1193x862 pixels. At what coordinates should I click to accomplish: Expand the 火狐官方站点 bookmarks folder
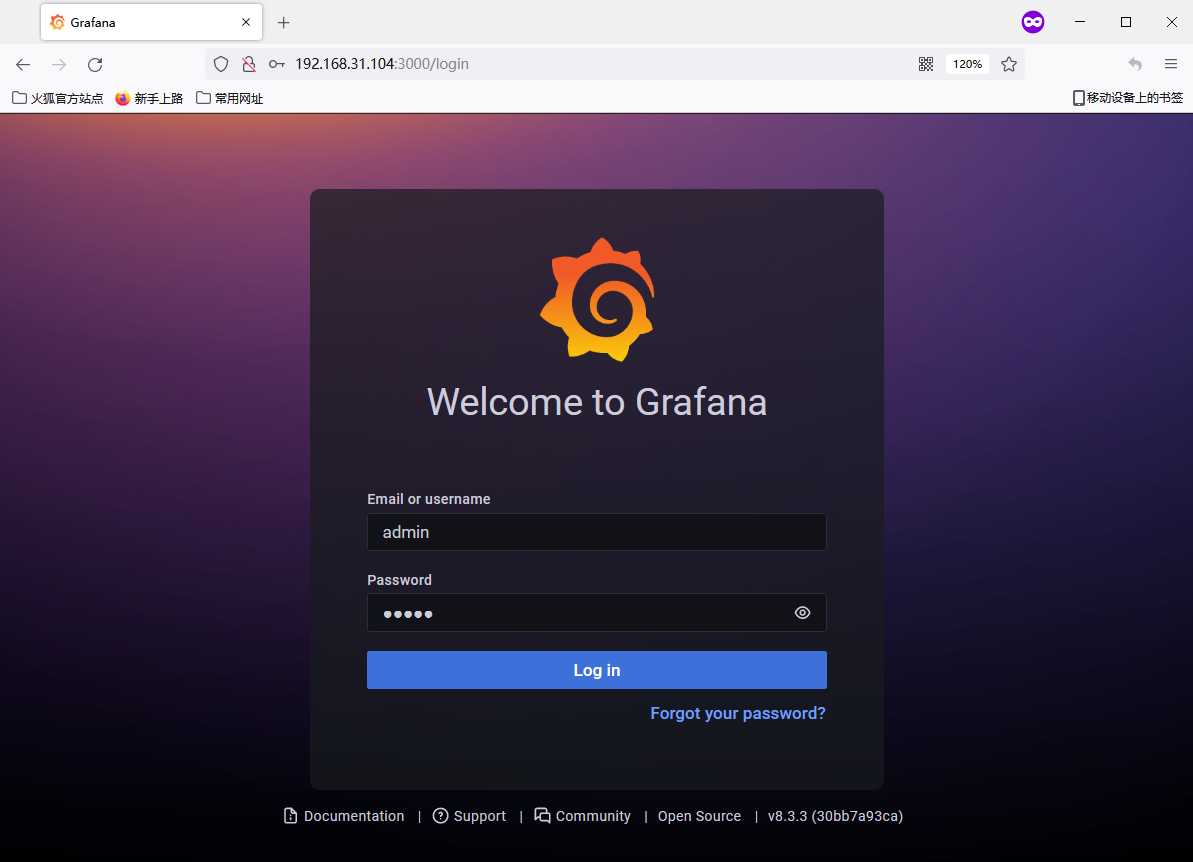pyautogui.click(x=58, y=98)
